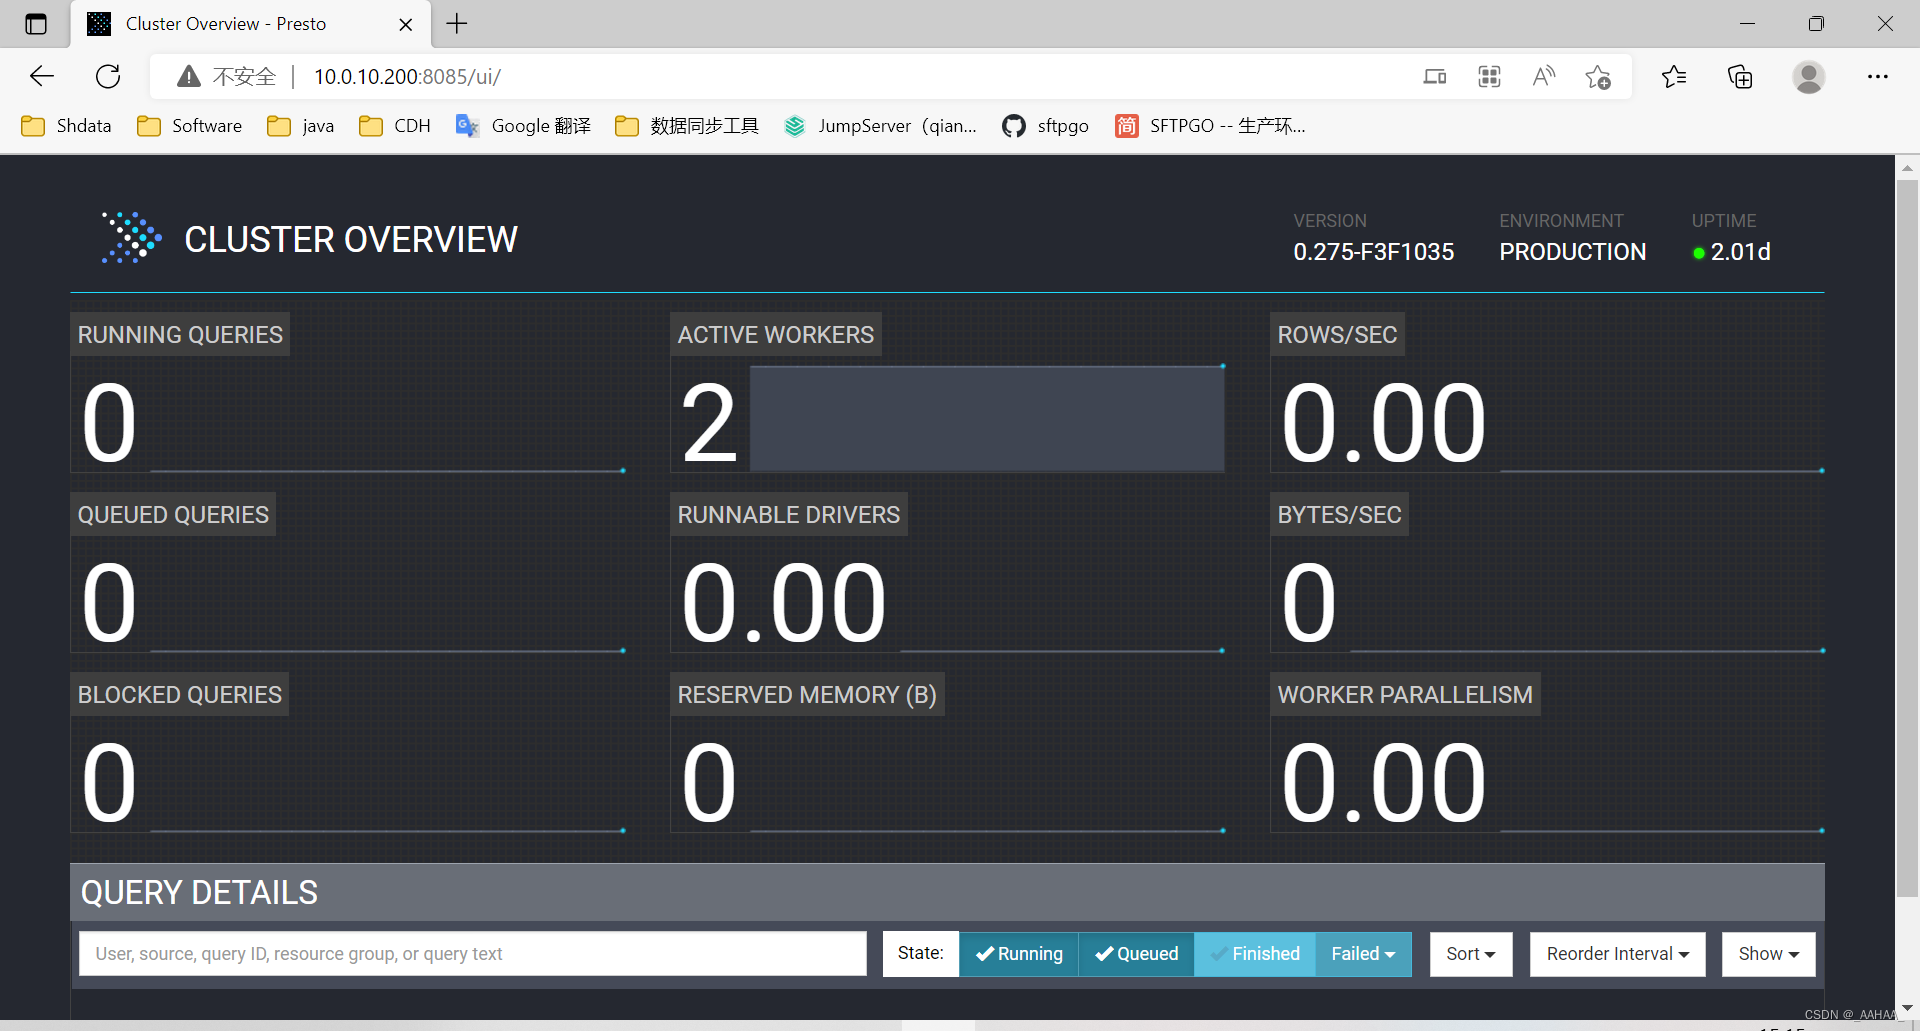Click the scrollbar up arrow
This screenshot has width=1920, height=1031.
click(x=1907, y=168)
